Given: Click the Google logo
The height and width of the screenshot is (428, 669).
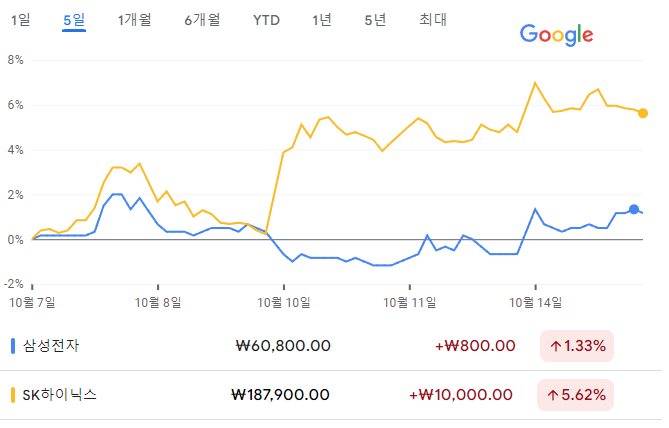Looking at the screenshot, I should pos(556,35).
